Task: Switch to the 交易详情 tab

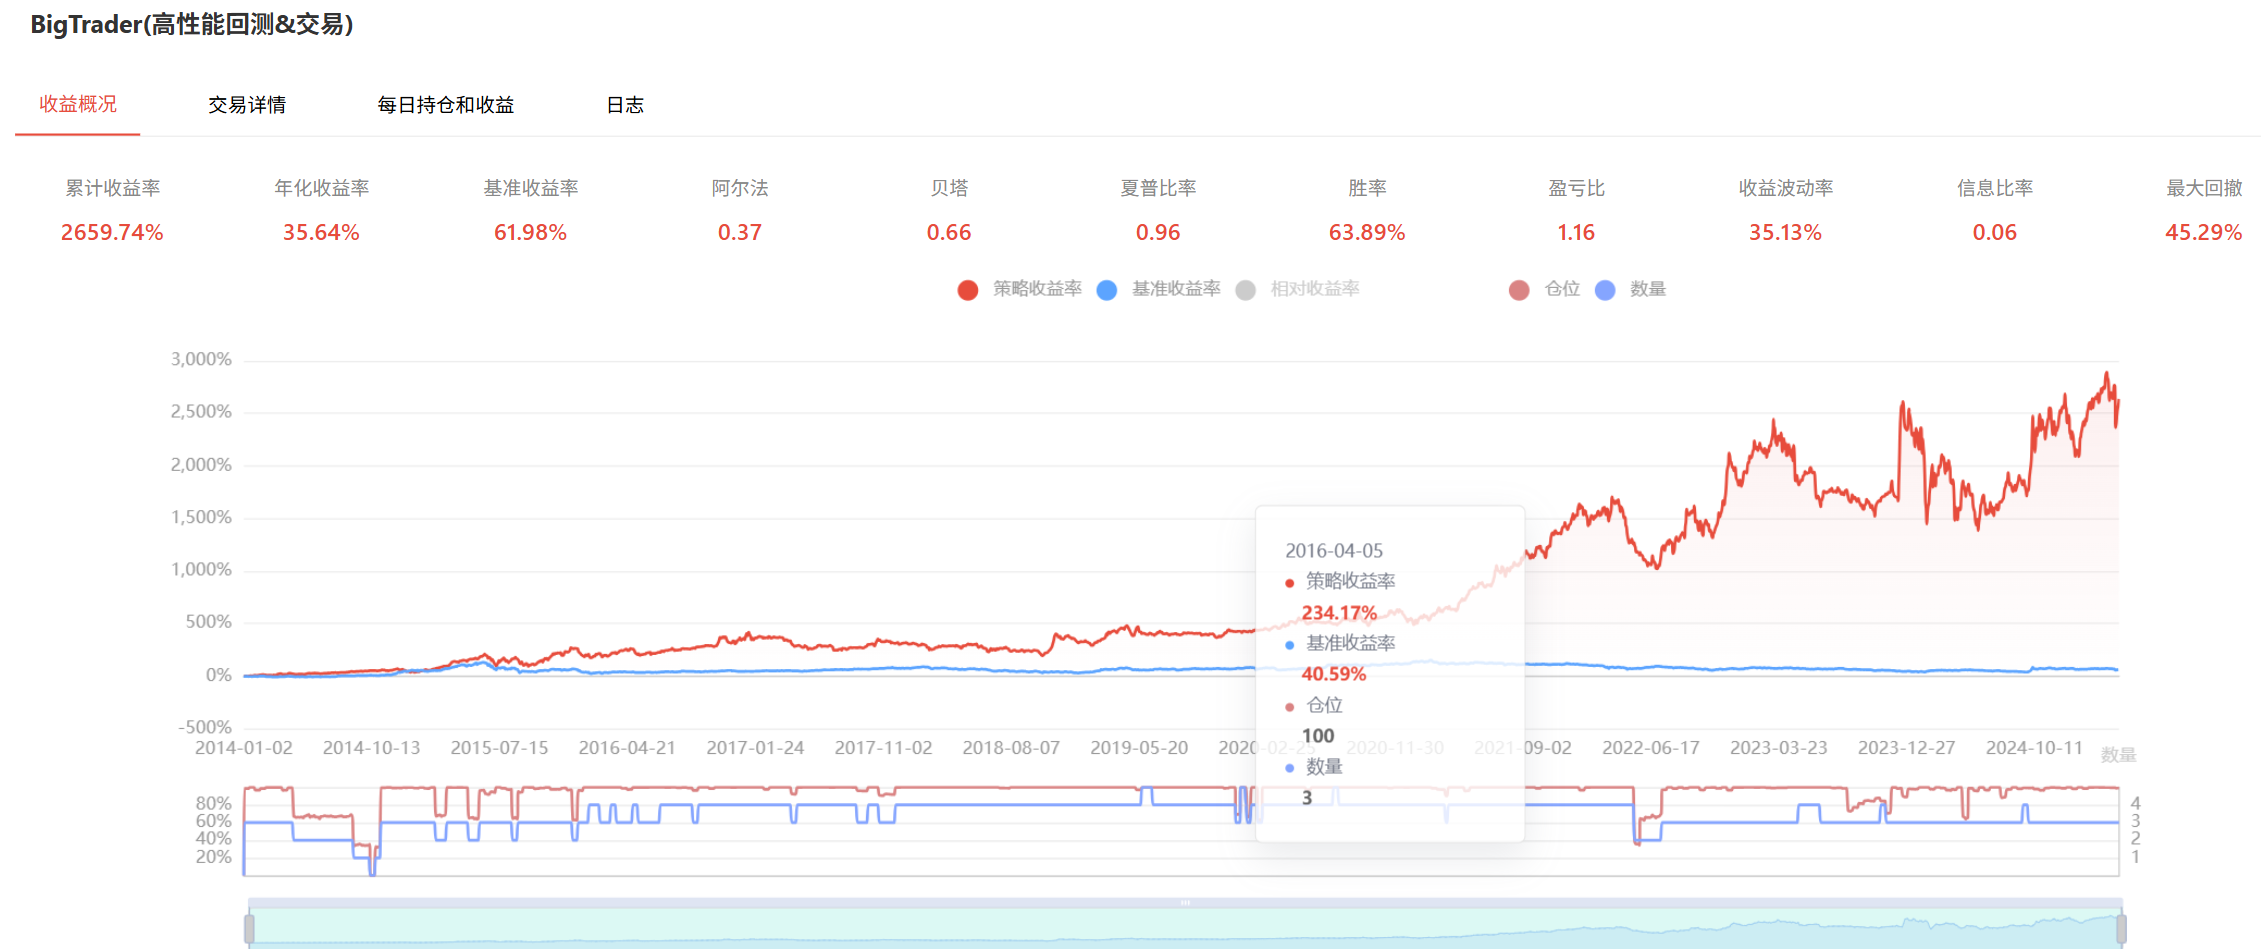Action: [247, 105]
